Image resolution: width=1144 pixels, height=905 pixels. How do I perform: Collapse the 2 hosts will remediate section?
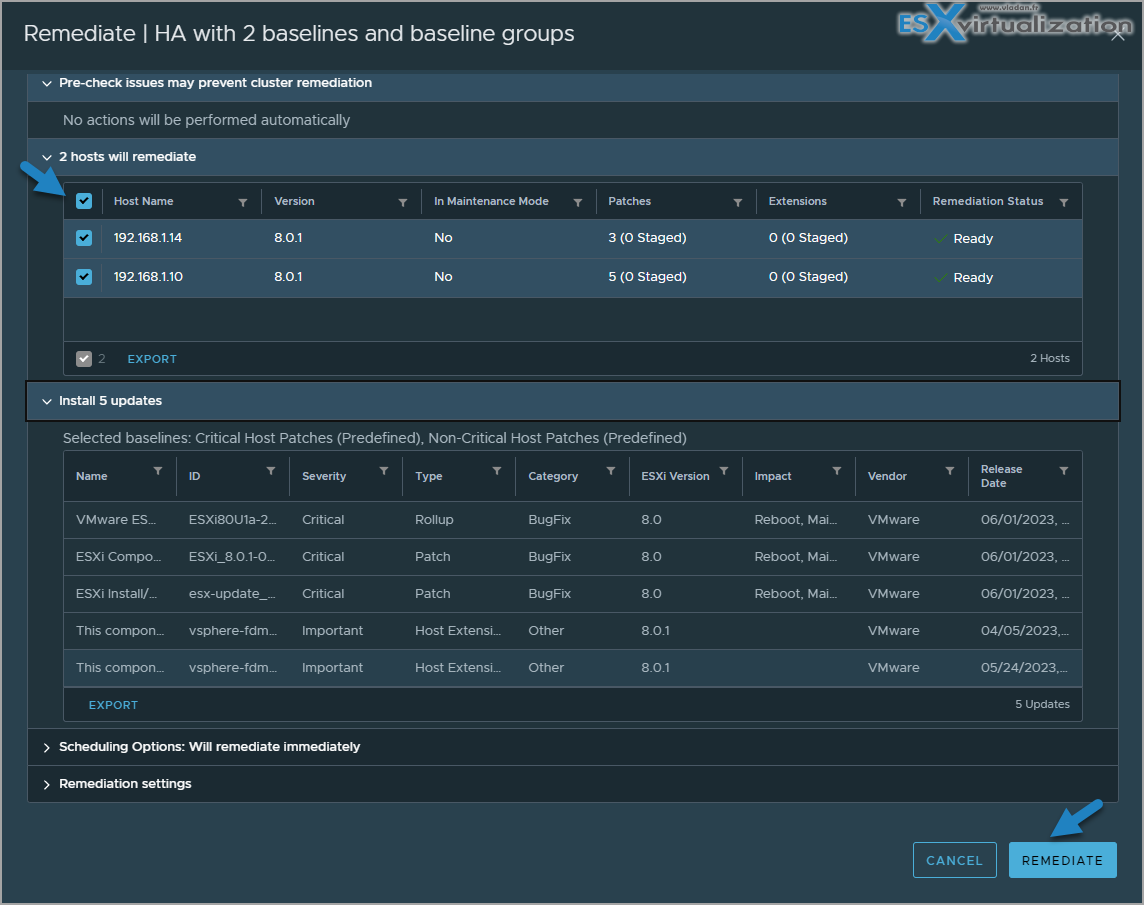[47, 157]
